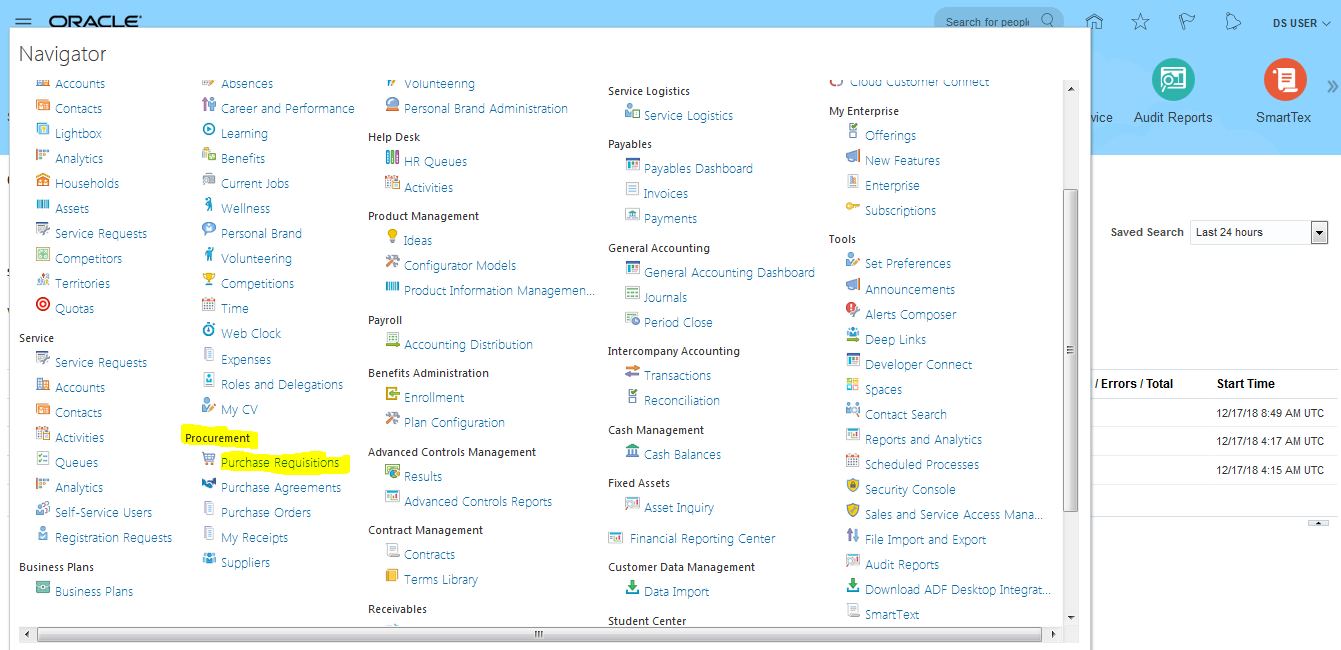Select the 12/17/18 8:49 AM UTC row
The height and width of the screenshot is (650, 1341).
[x=1213, y=413]
